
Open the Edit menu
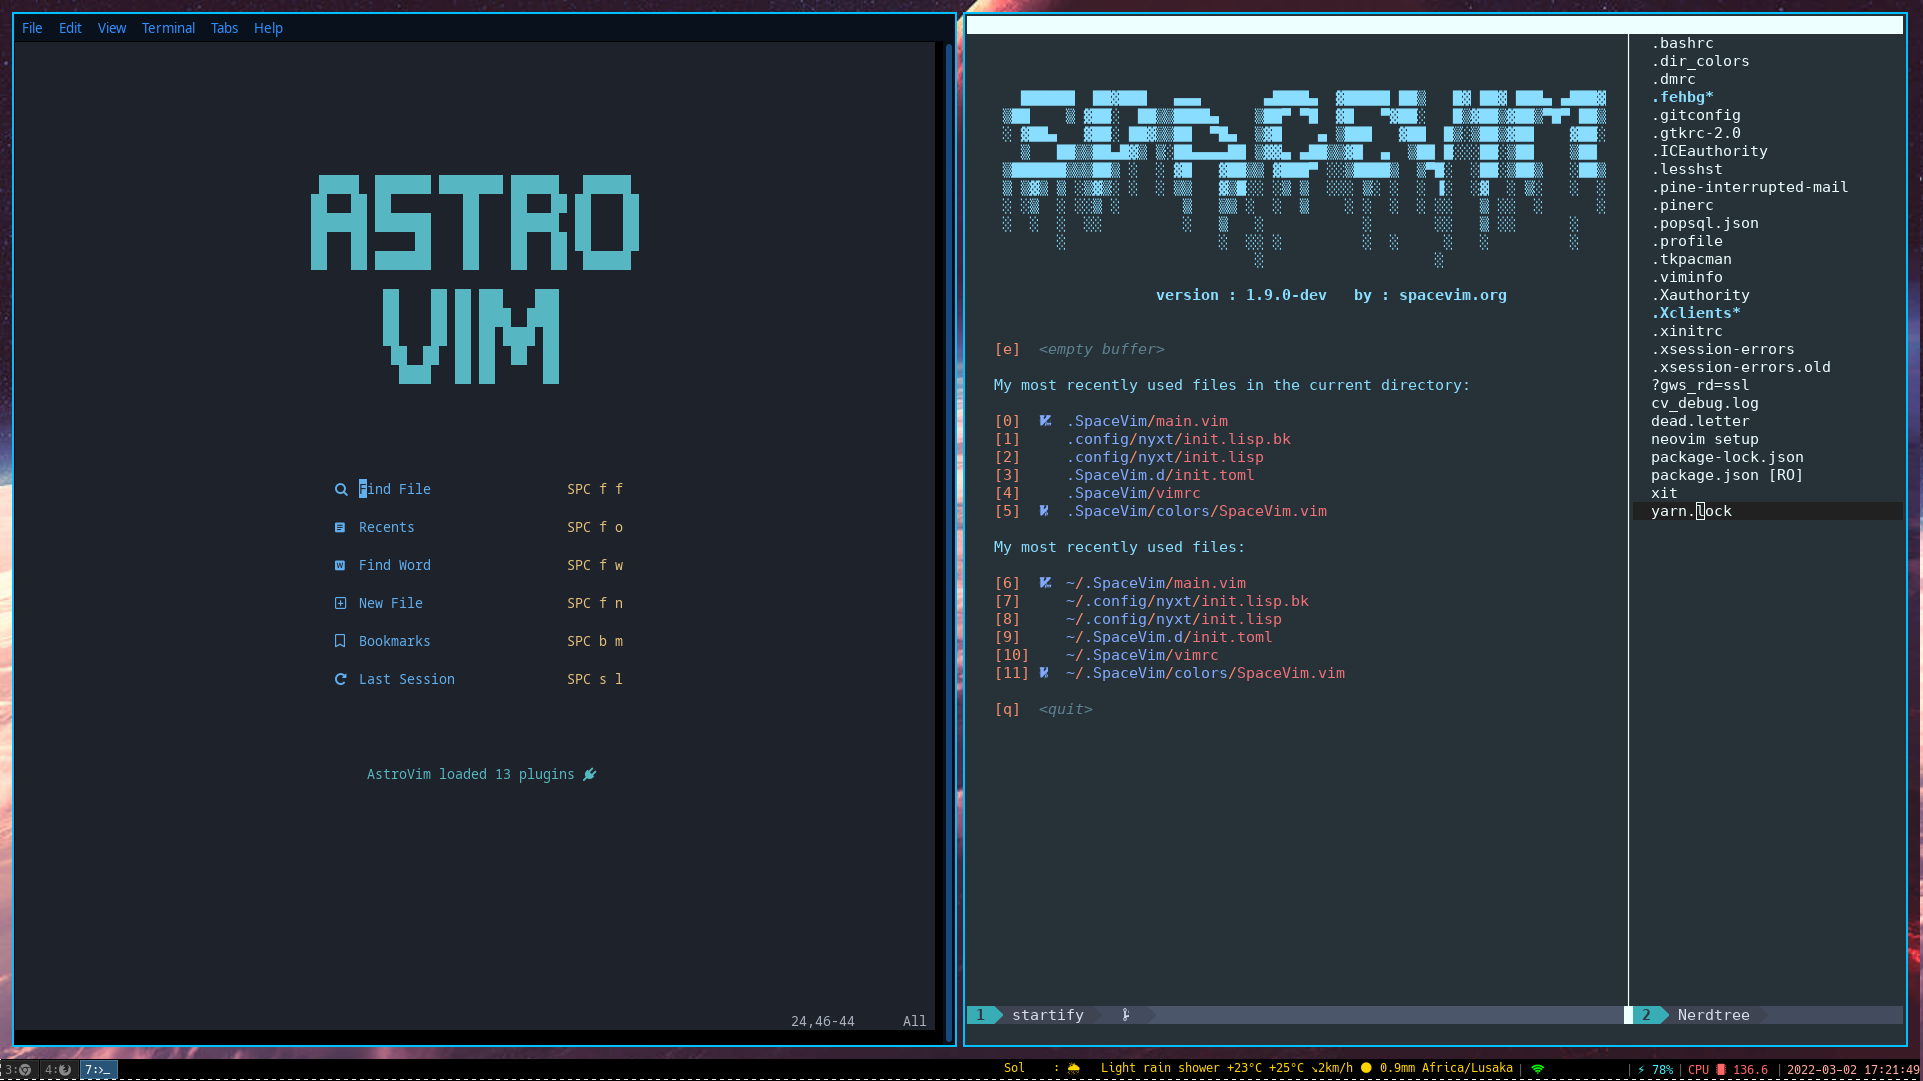coord(70,28)
